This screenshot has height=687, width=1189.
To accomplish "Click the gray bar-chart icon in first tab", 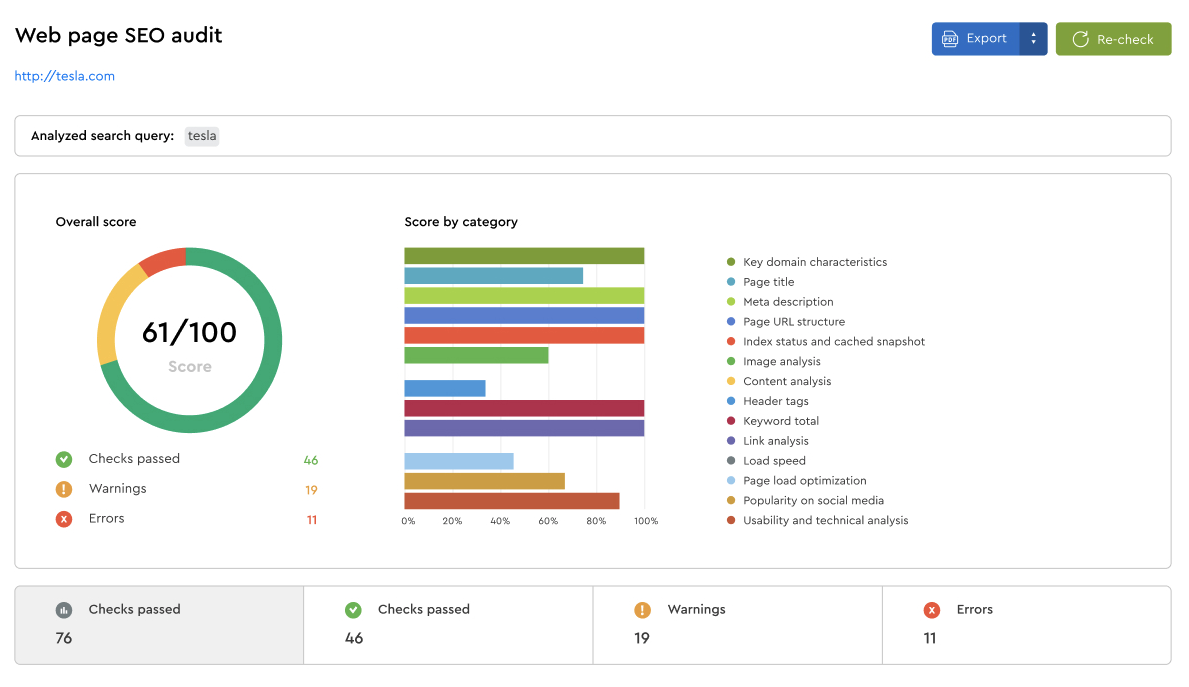I will [64, 610].
